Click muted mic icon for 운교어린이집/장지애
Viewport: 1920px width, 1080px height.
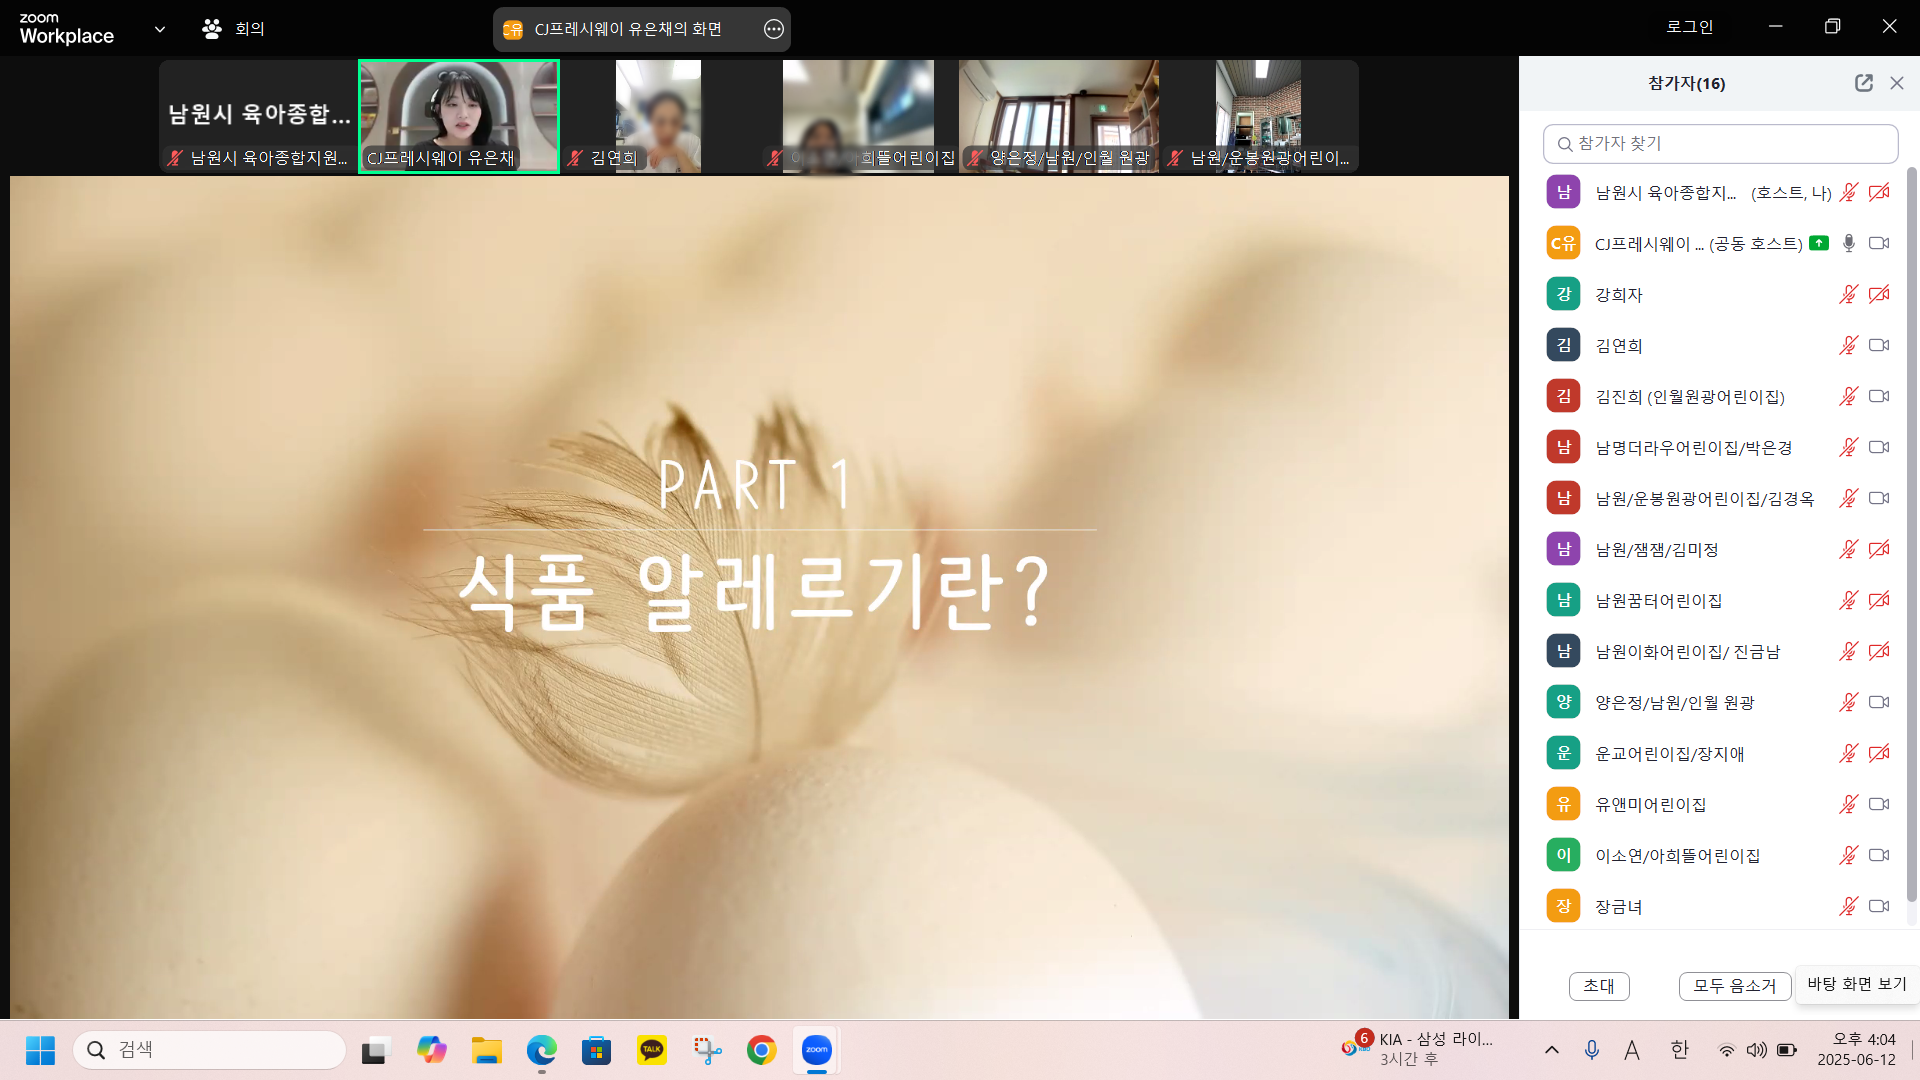1848,754
